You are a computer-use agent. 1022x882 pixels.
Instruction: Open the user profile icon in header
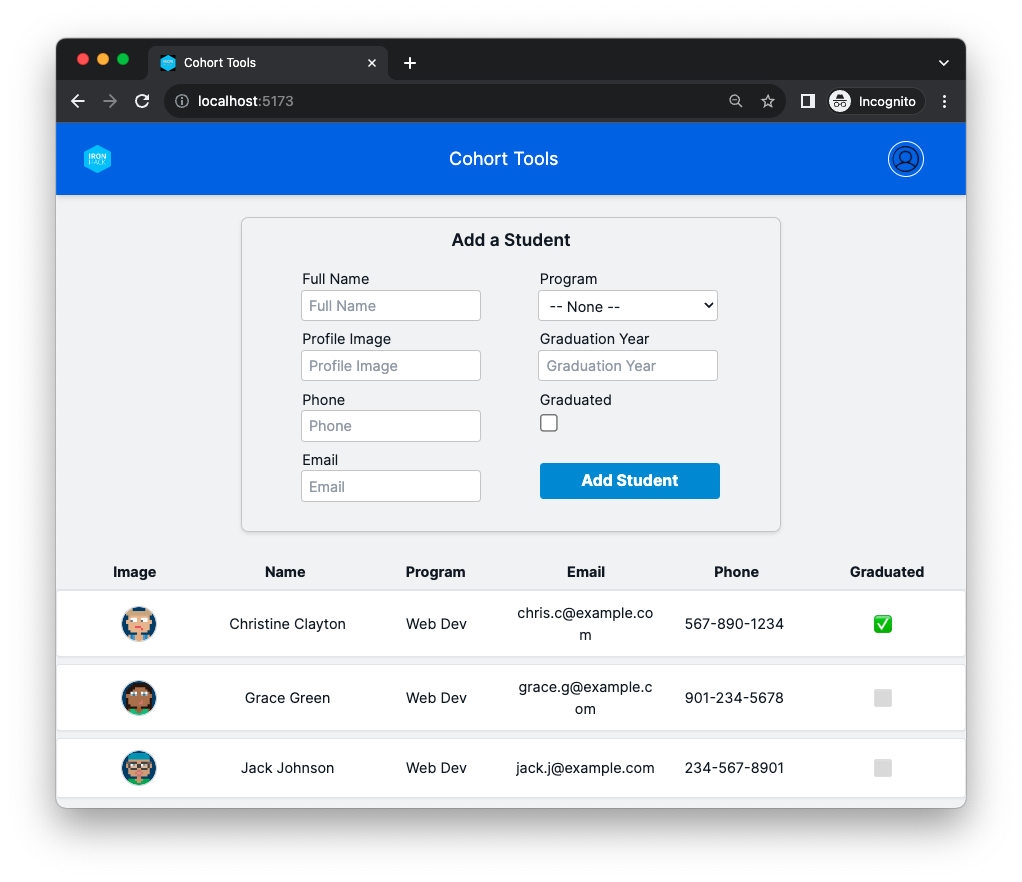pos(905,159)
